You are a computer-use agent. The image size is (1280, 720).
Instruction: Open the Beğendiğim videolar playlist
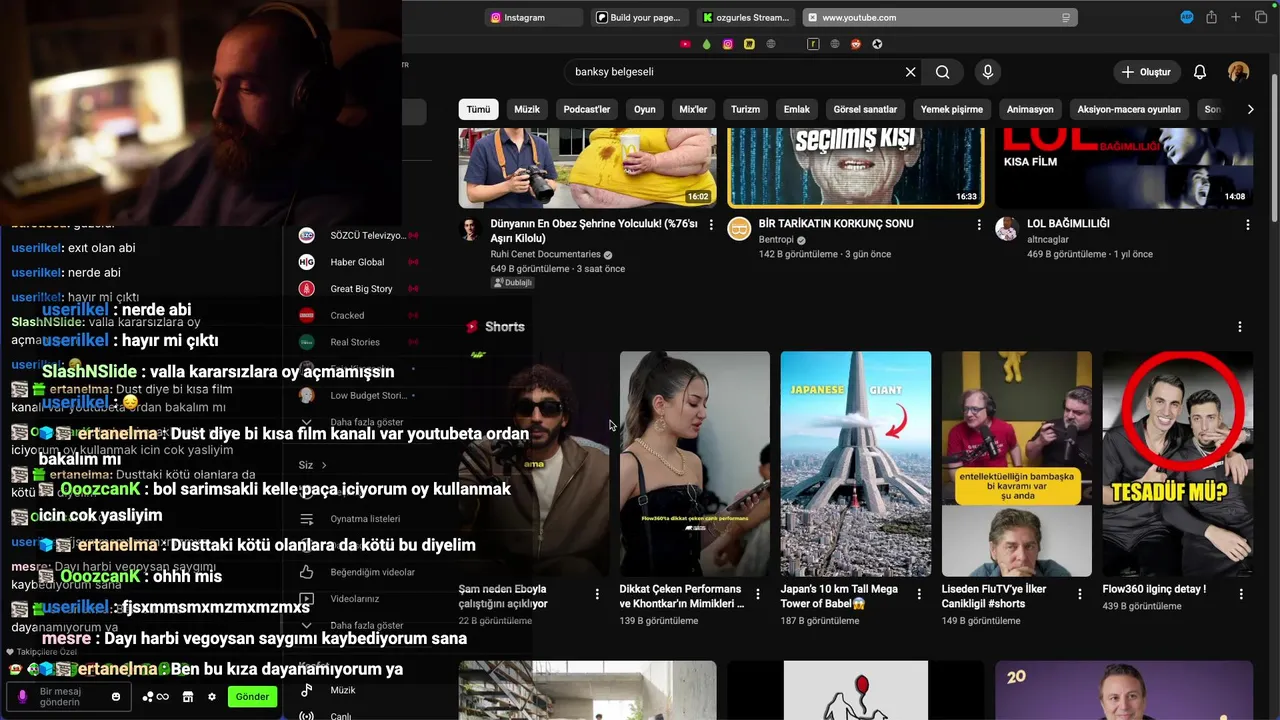(x=372, y=572)
